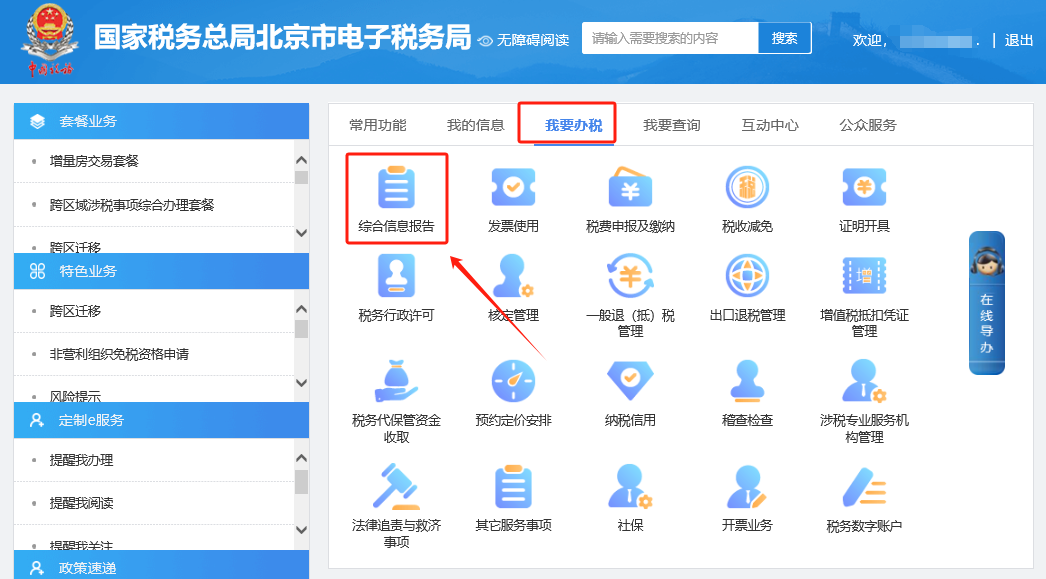The height and width of the screenshot is (579, 1046).
Task: Select the 我要办税 tab
Action: pyautogui.click(x=574, y=125)
